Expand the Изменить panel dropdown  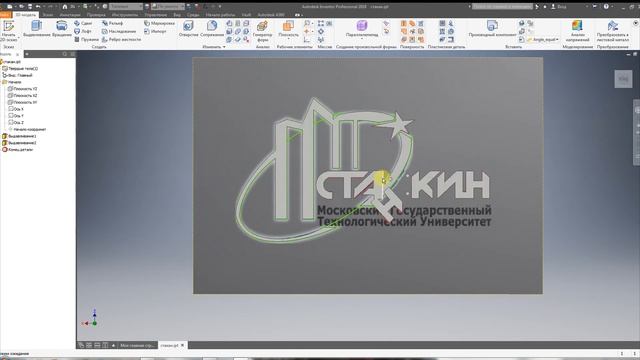click(x=214, y=47)
